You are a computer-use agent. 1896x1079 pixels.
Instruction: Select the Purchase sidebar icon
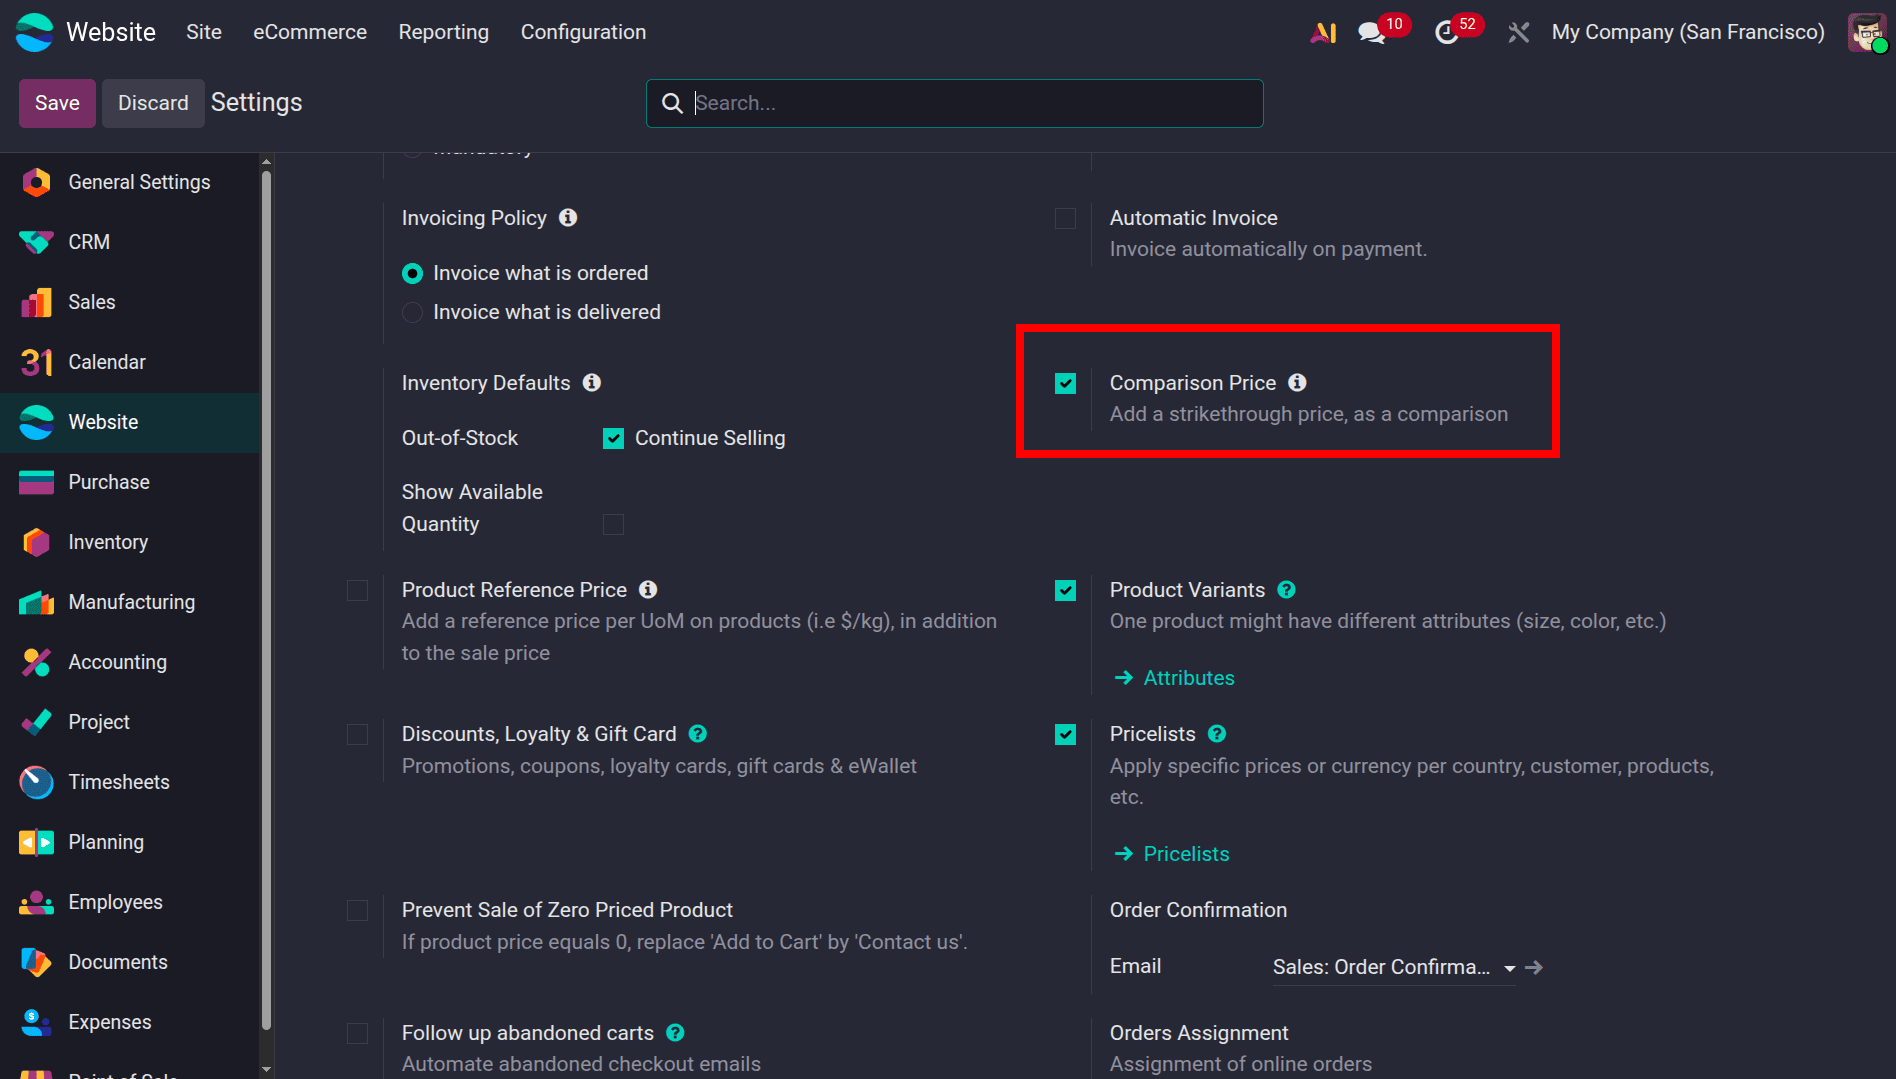coord(36,482)
